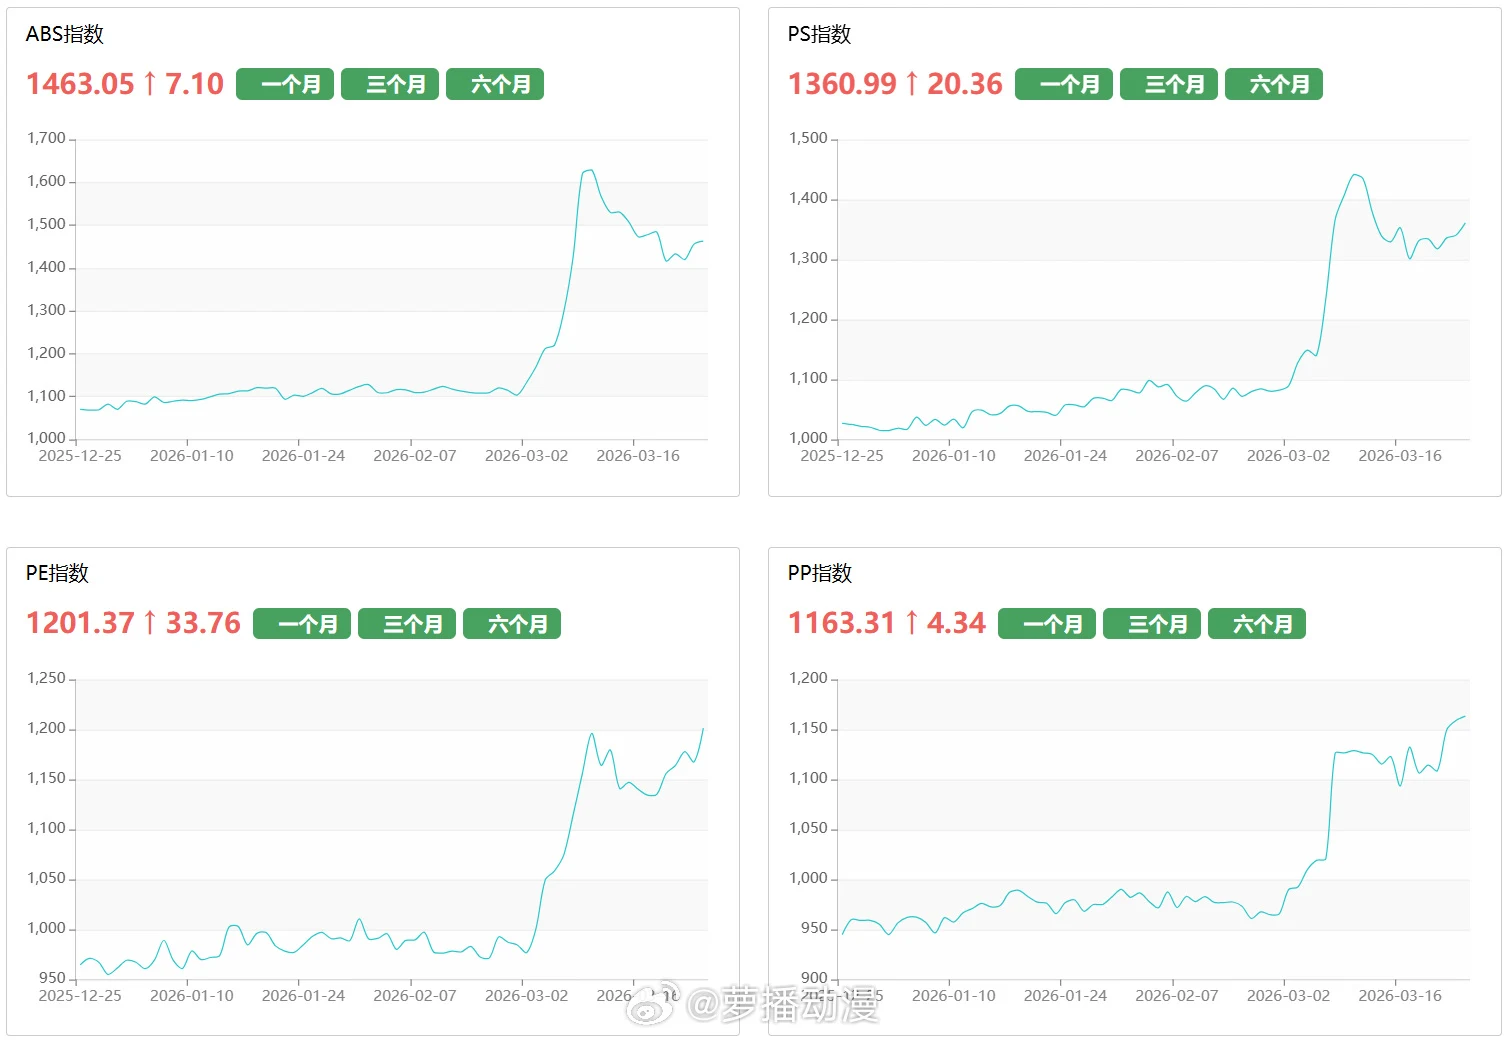Click the PE指数 value 1201.37

tap(80, 623)
